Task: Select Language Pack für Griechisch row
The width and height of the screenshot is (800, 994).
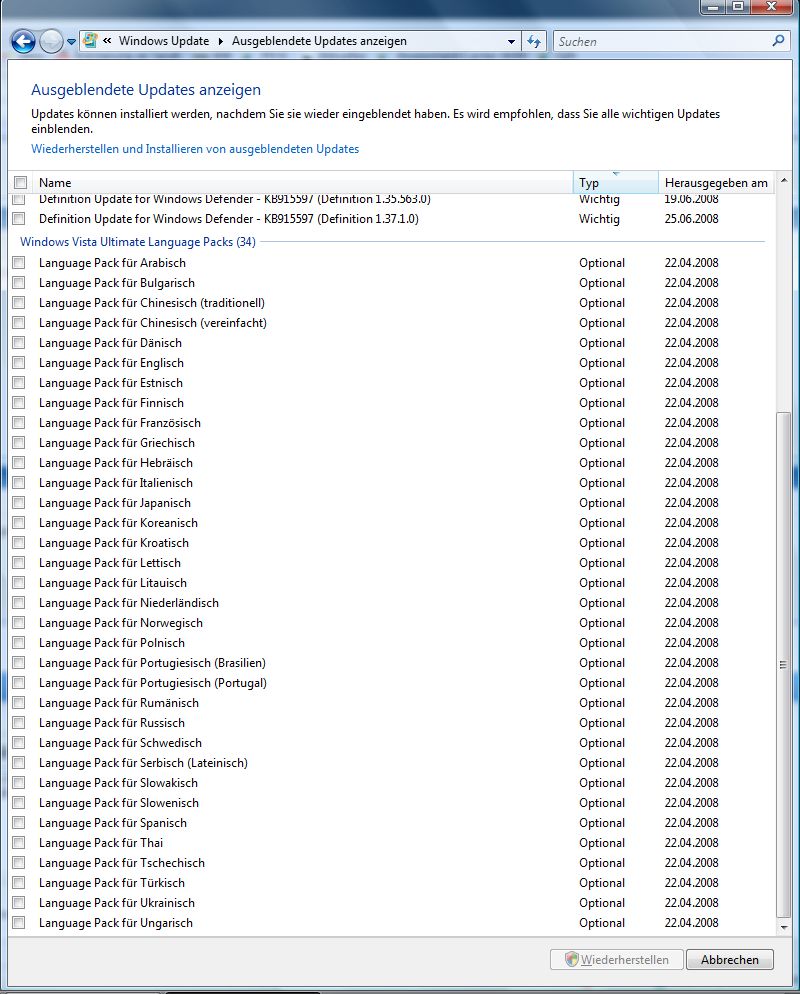Action: click(392, 443)
